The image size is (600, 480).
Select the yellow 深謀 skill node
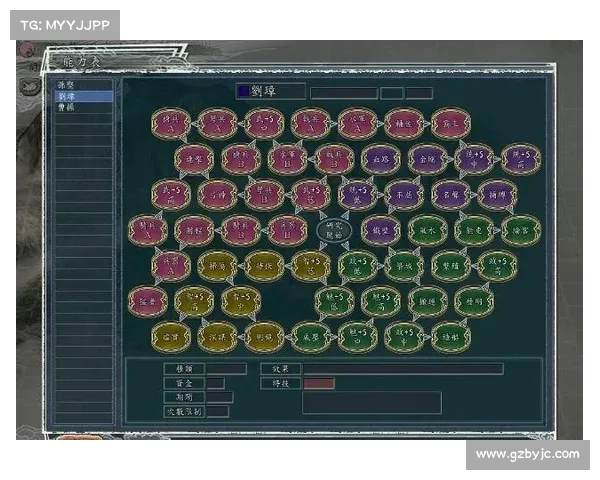217,336
